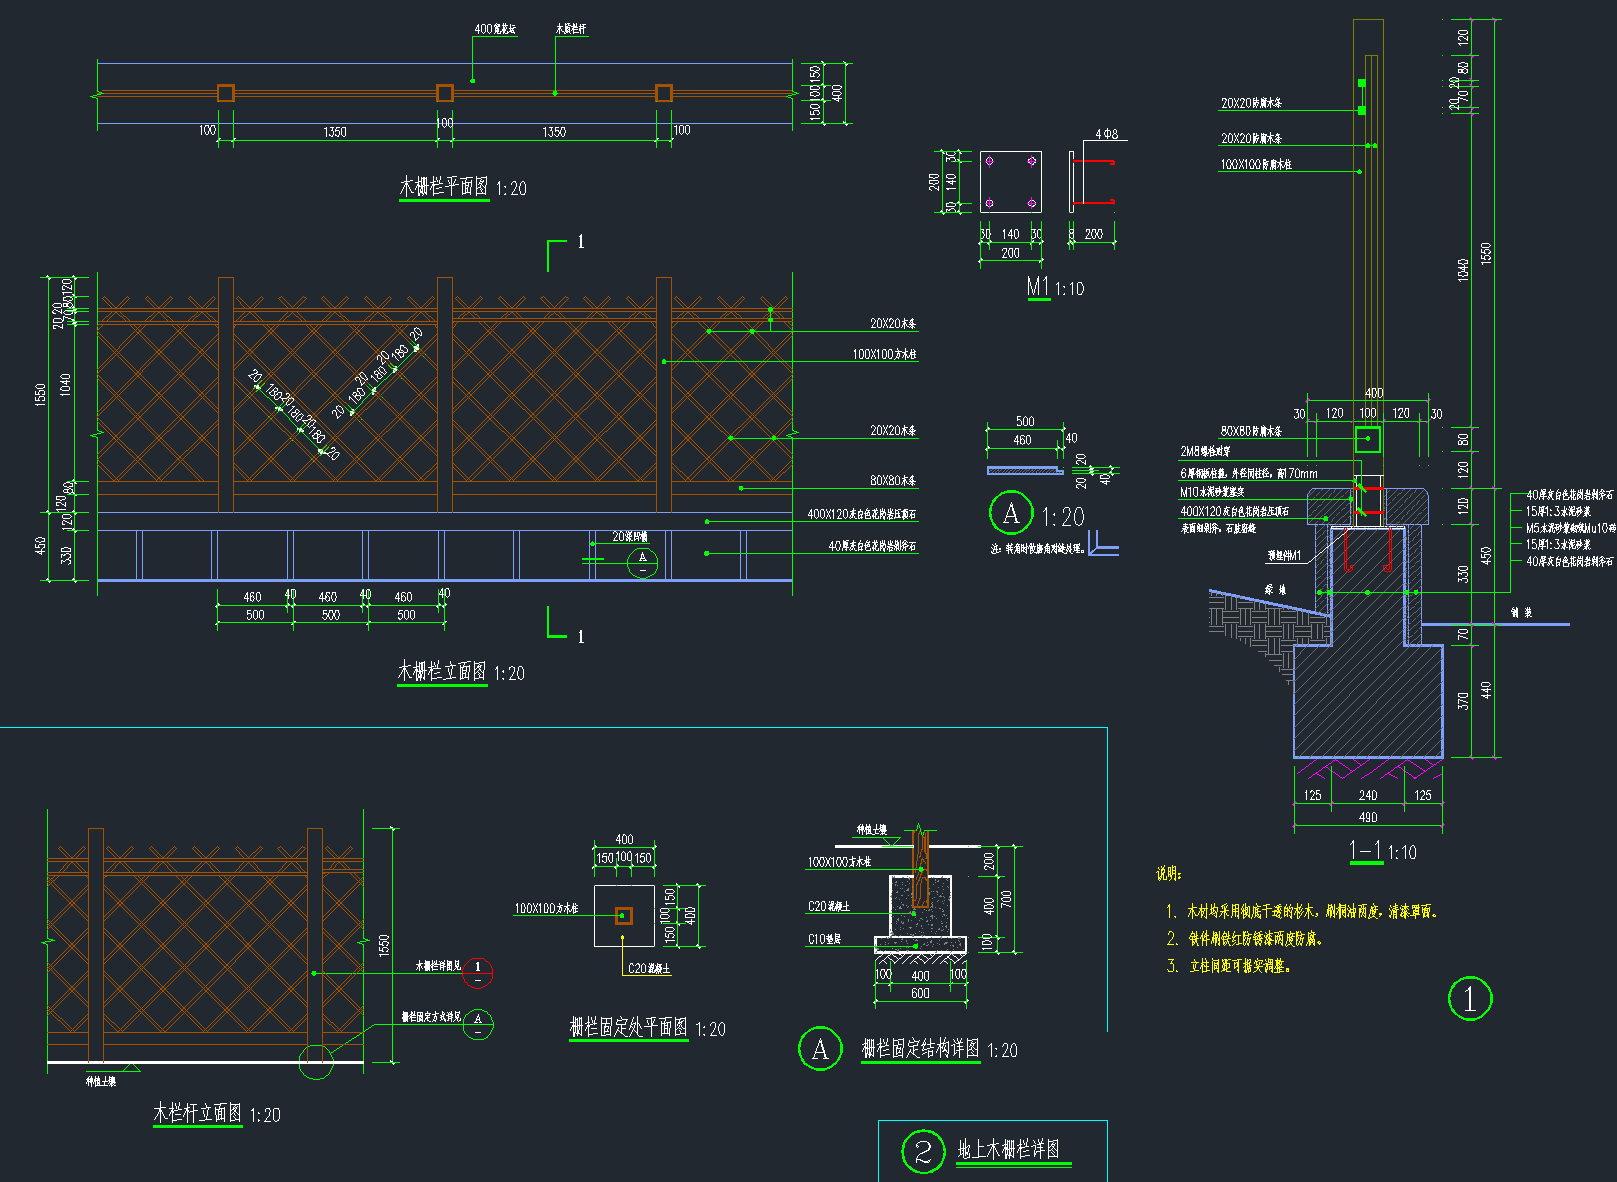Select the 6厚钢板柱箍 annotation line
The width and height of the screenshot is (1617, 1182).
click(x=1249, y=473)
